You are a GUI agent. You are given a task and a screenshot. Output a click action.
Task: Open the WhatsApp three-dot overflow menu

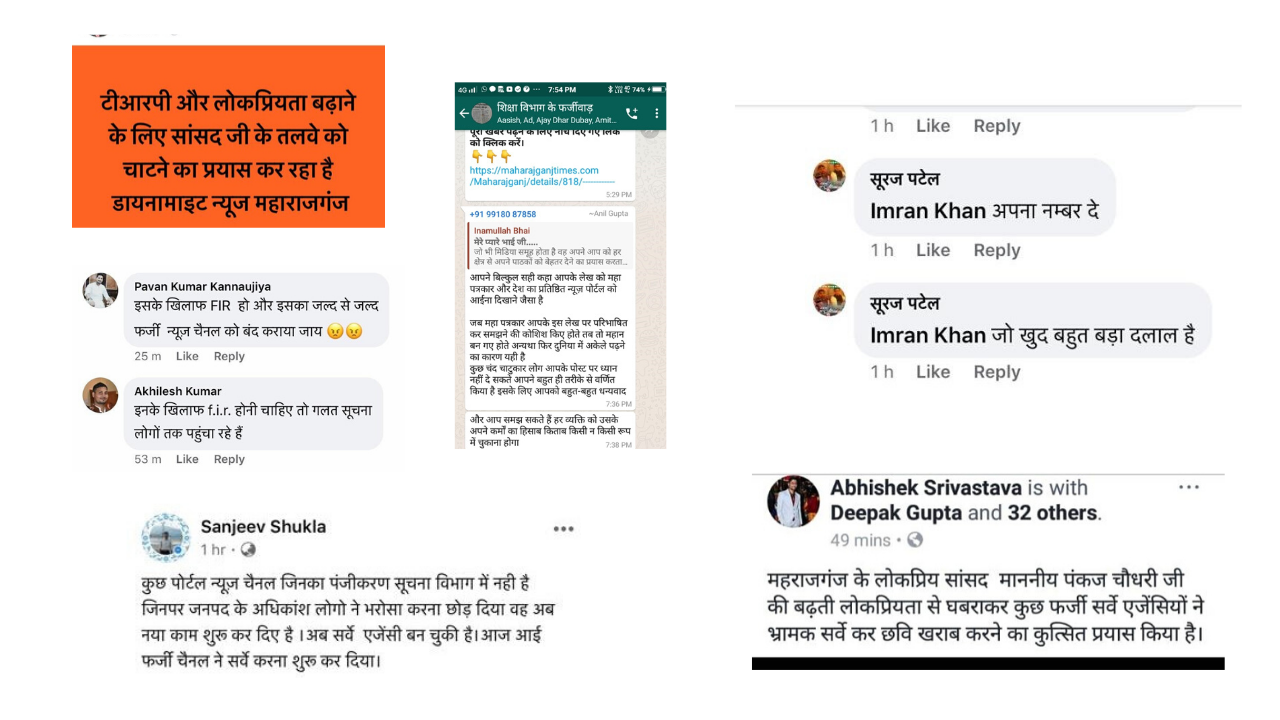[x=656, y=113]
